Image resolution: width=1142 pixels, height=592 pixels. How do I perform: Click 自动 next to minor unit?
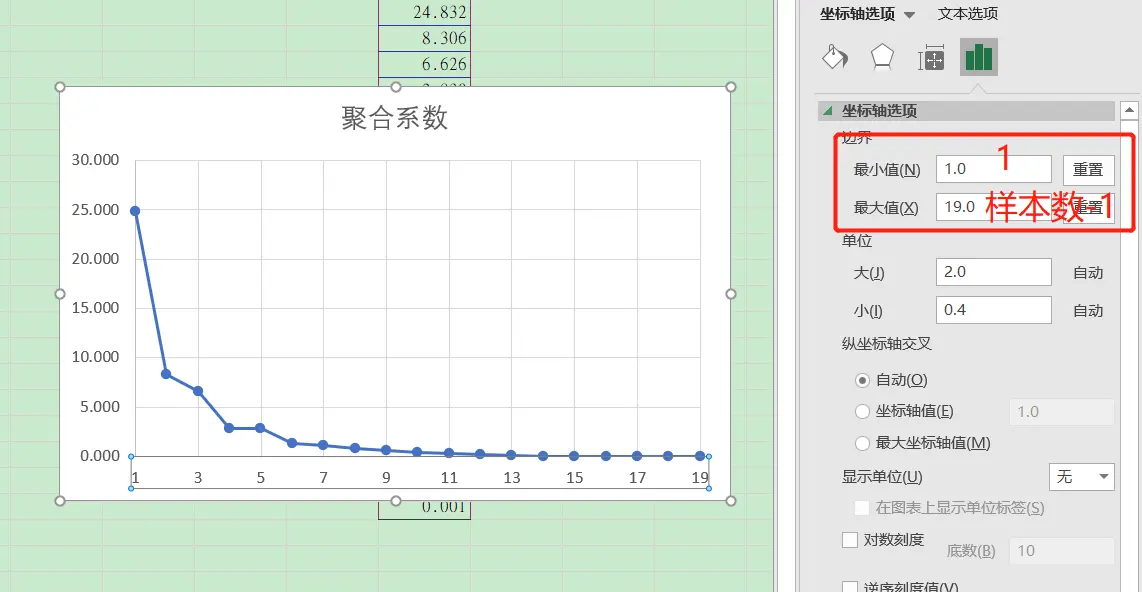(x=1088, y=310)
